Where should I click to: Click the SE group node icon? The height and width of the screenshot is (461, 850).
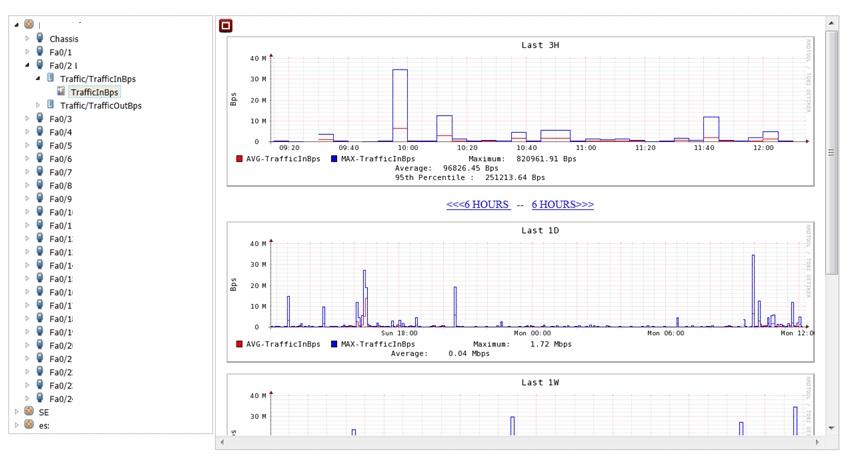[29, 411]
